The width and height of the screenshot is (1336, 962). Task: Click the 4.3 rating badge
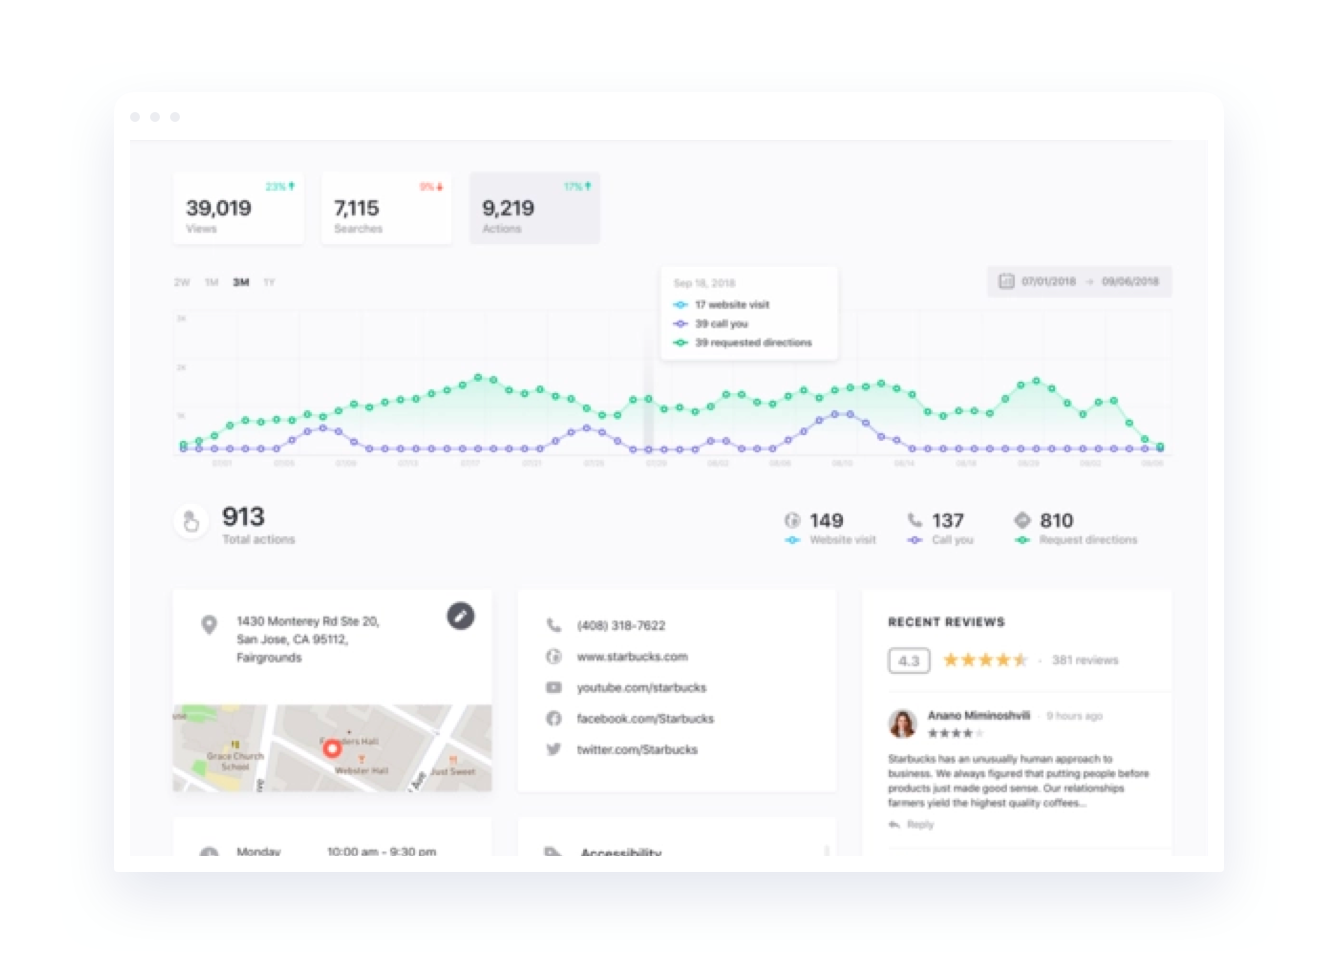909,660
